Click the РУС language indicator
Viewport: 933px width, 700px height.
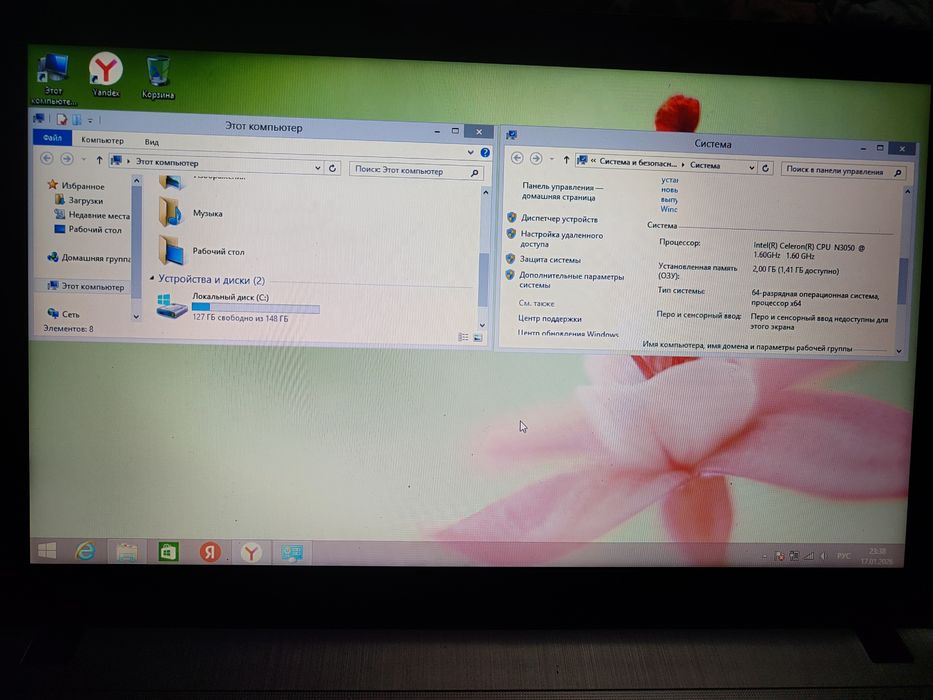tap(843, 556)
